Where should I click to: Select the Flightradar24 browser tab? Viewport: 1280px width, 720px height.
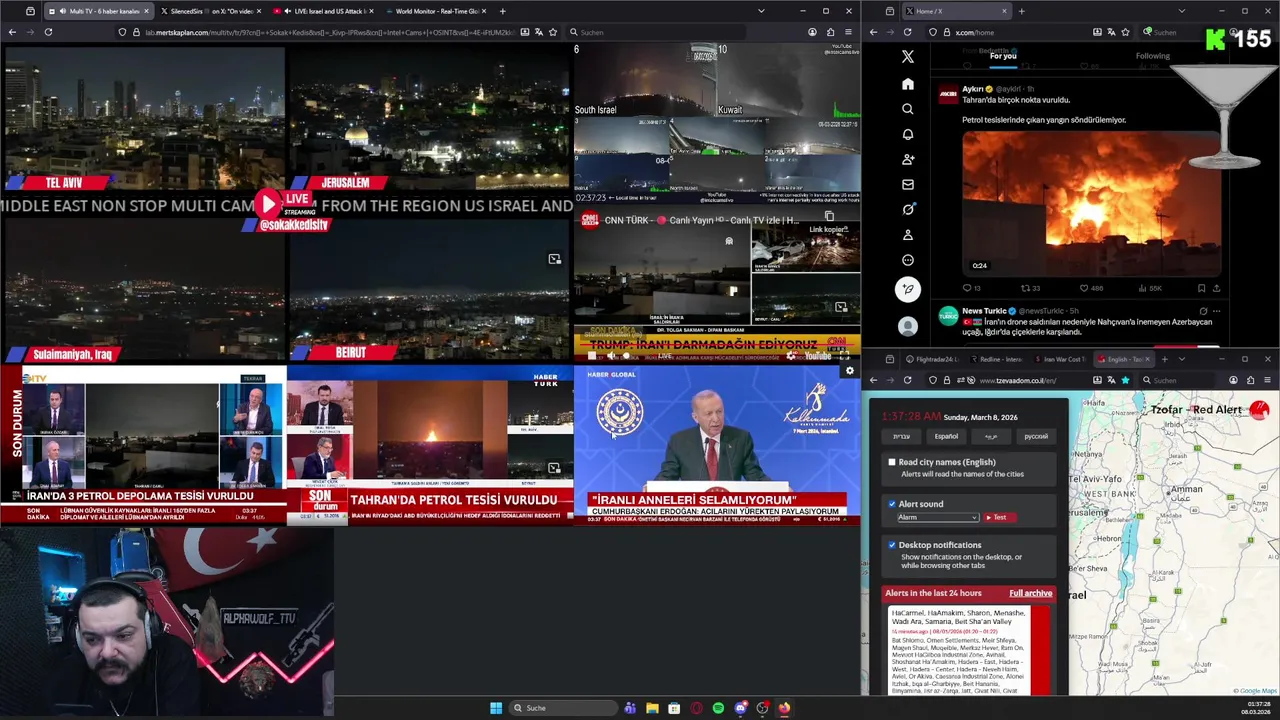(x=932, y=359)
